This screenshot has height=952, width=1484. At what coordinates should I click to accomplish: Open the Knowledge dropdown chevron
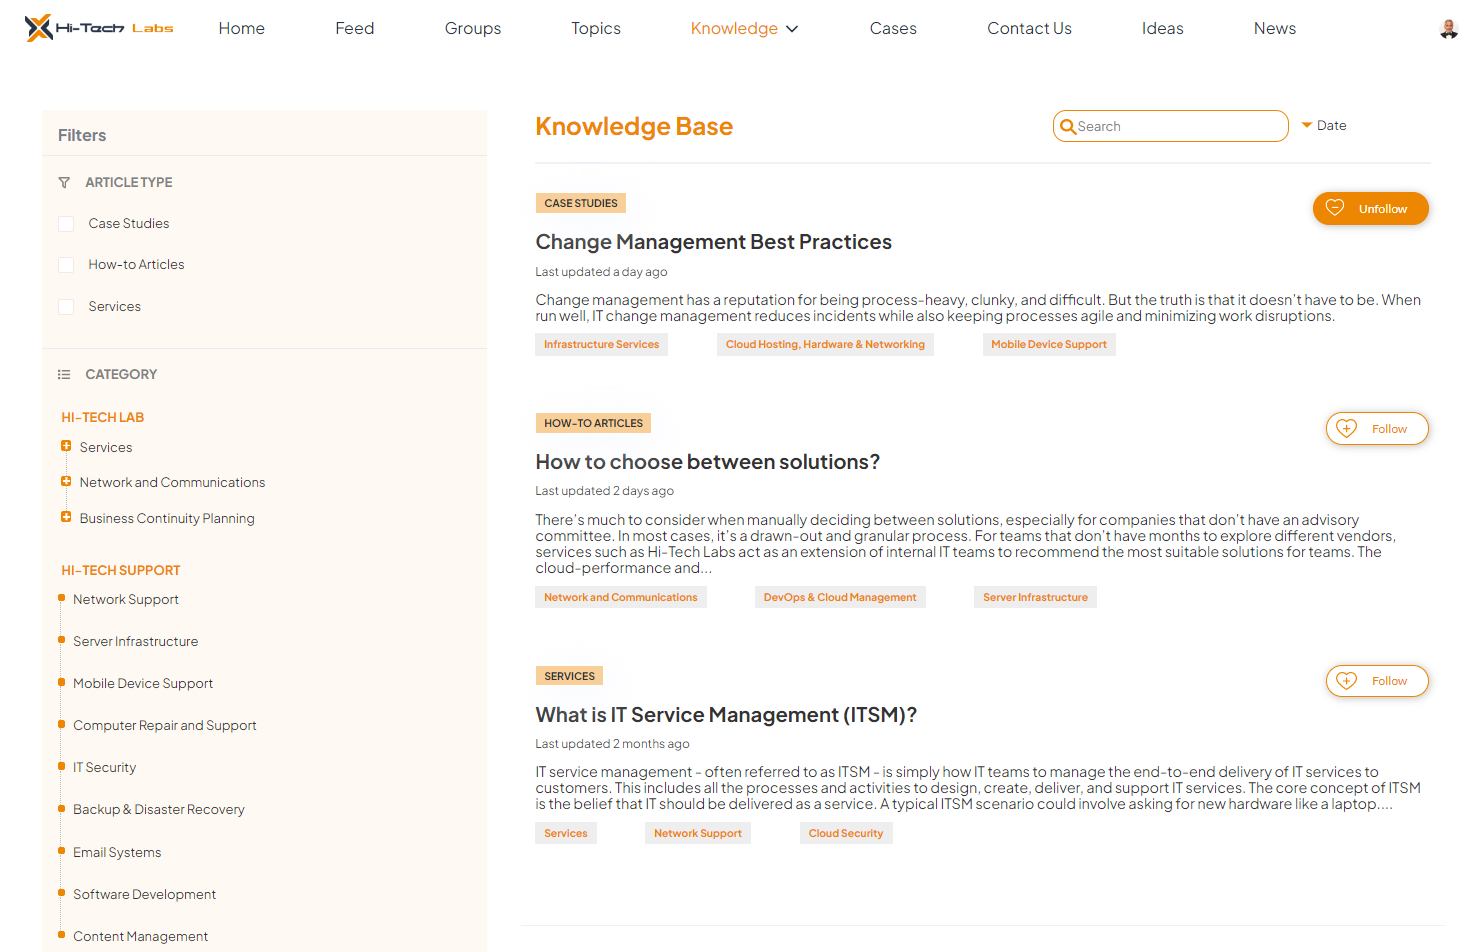click(x=792, y=29)
